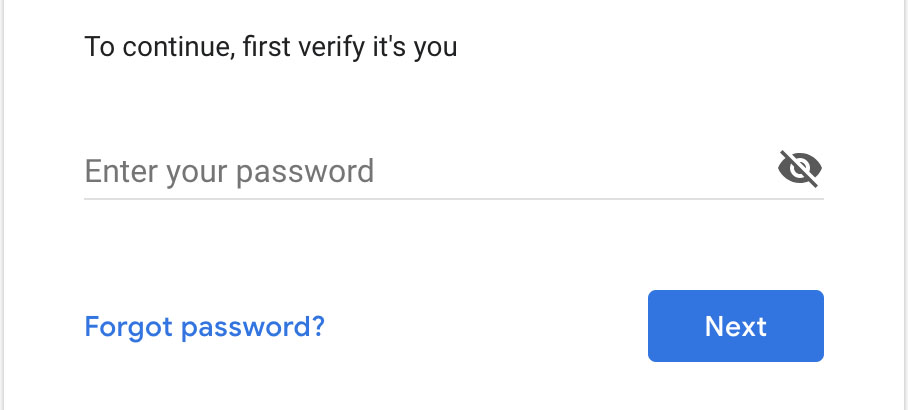Unhide password characters with slashed eye
This screenshot has height=410, width=908.
tap(800, 169)
